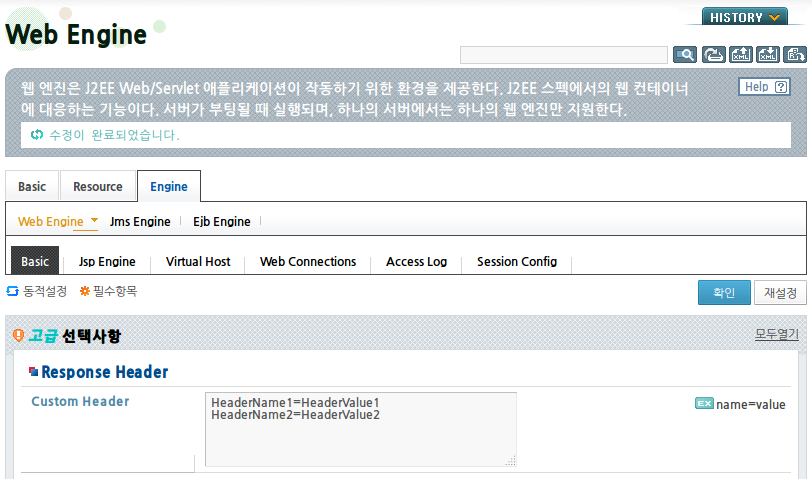
Task: Click the green EX example icon
Action: coord(704,403)
